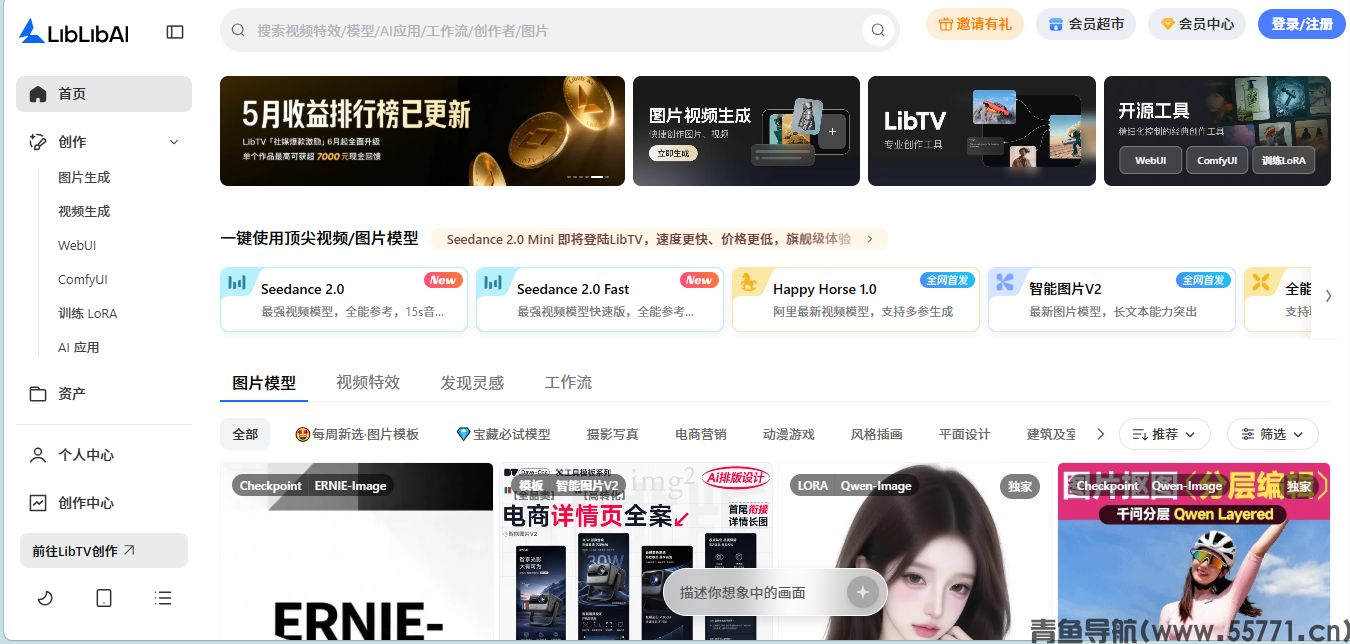Switch to the 视频特效 tab
Viewport: 1350px width, 644px height.
click(368, 382)
